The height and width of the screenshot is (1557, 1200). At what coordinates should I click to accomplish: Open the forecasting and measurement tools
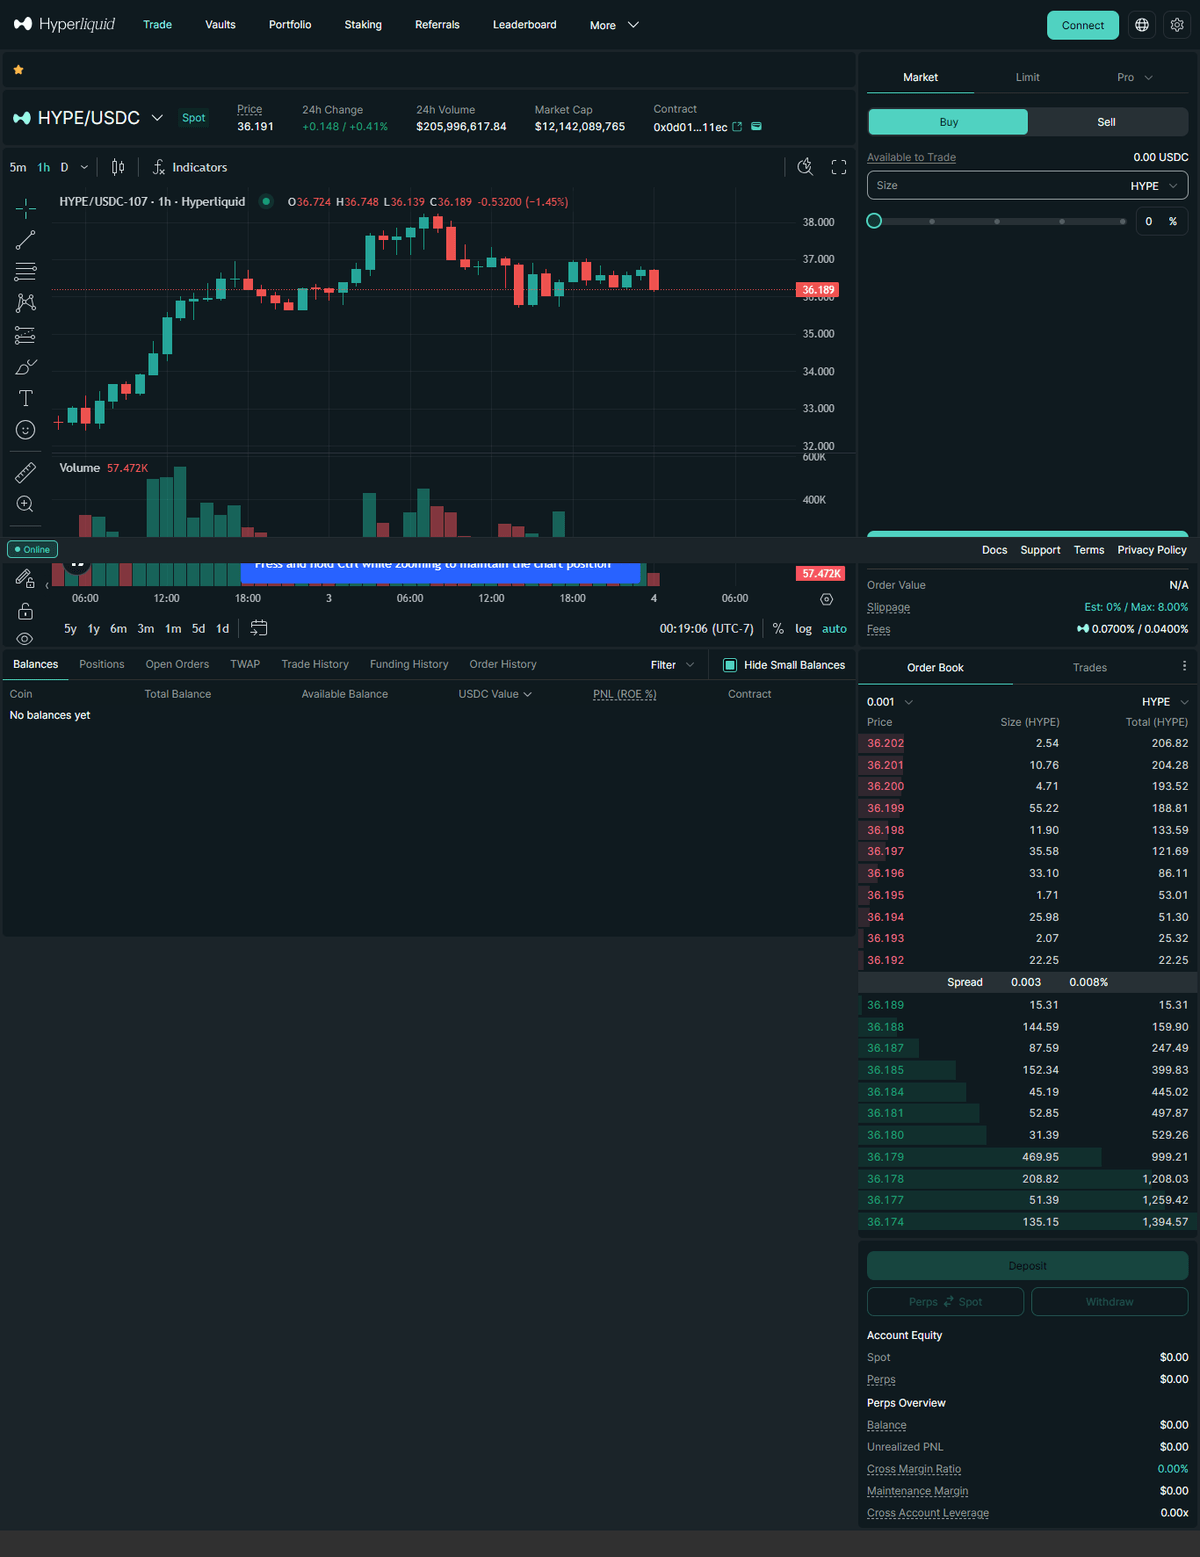[25, 335]
